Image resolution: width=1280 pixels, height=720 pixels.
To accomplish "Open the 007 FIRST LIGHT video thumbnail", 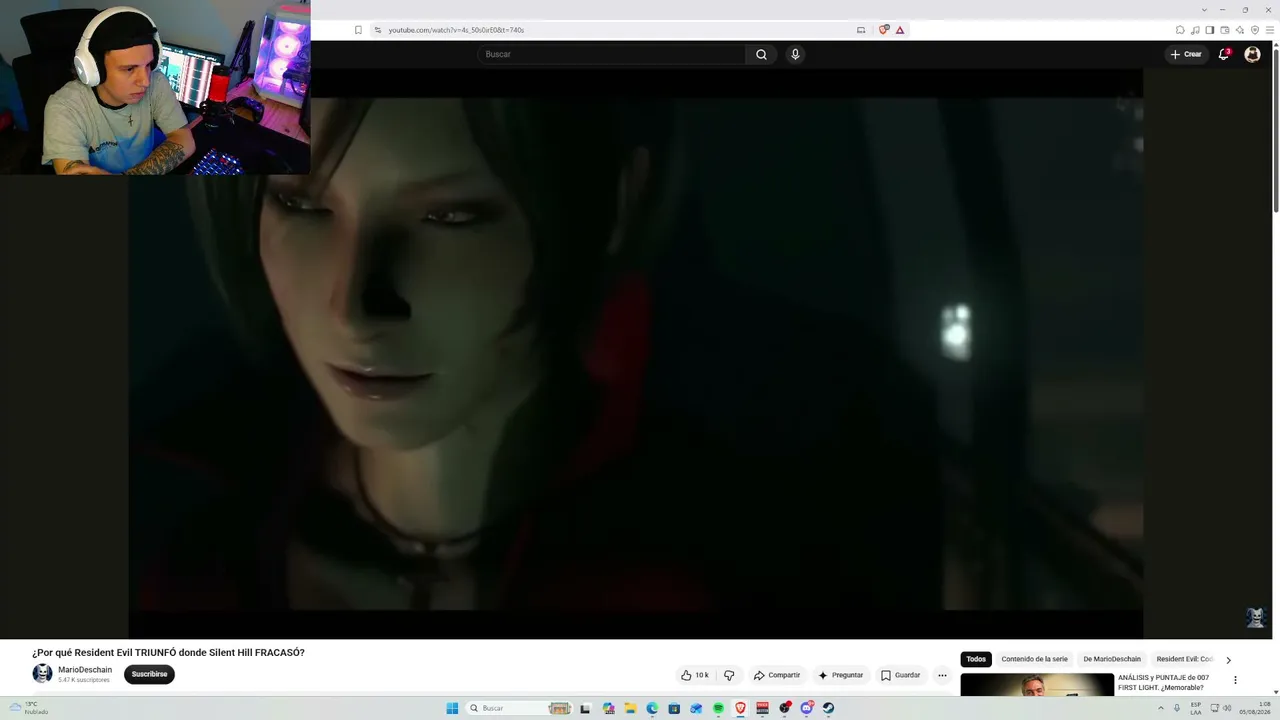I will click(x=1037, y=684).
